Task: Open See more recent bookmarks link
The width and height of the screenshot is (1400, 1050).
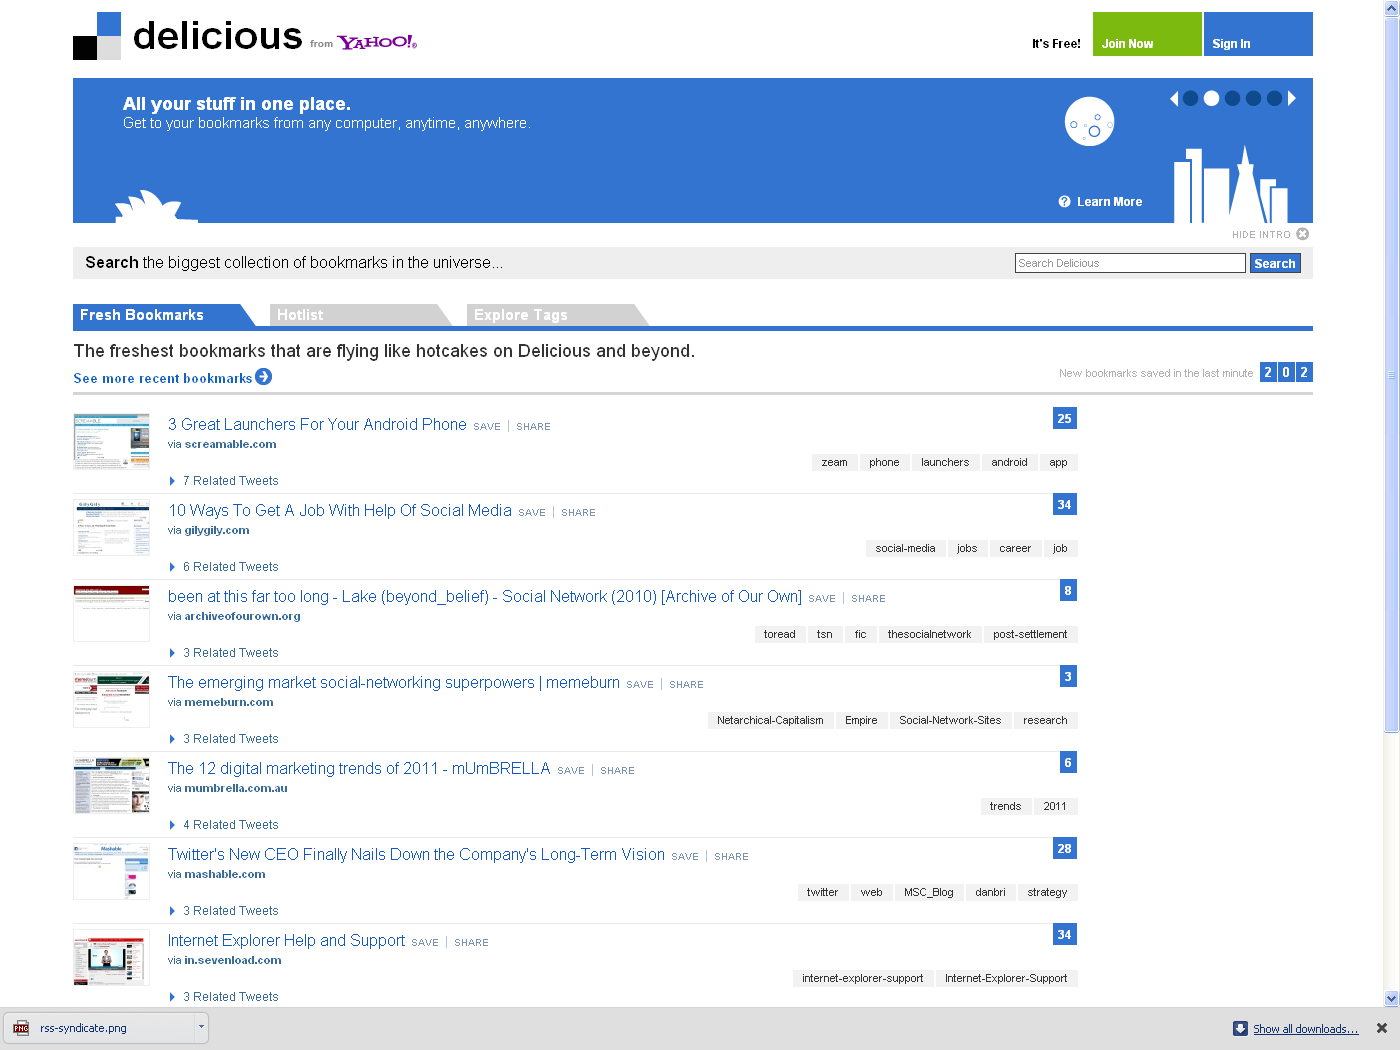Action: point(163,378)
